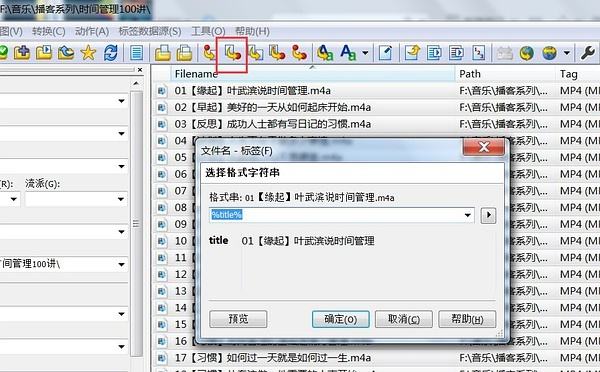This screenshot has width=600, height=372.
Task: Click the auto-numbering wizard 1-2-3 icon
Action: point(478,53)
